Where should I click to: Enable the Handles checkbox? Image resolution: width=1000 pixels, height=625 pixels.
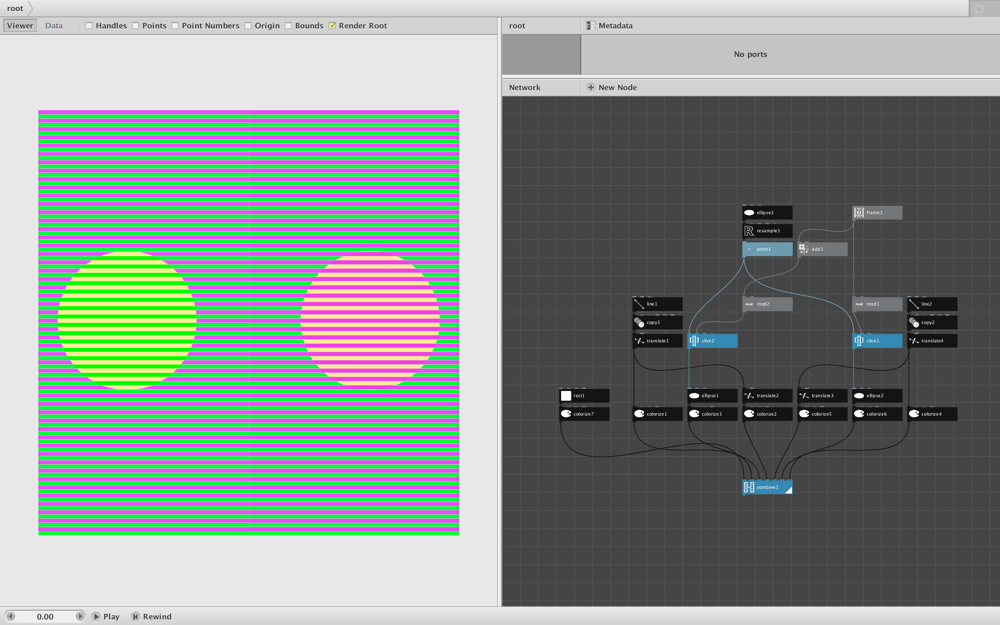[89, 26]
